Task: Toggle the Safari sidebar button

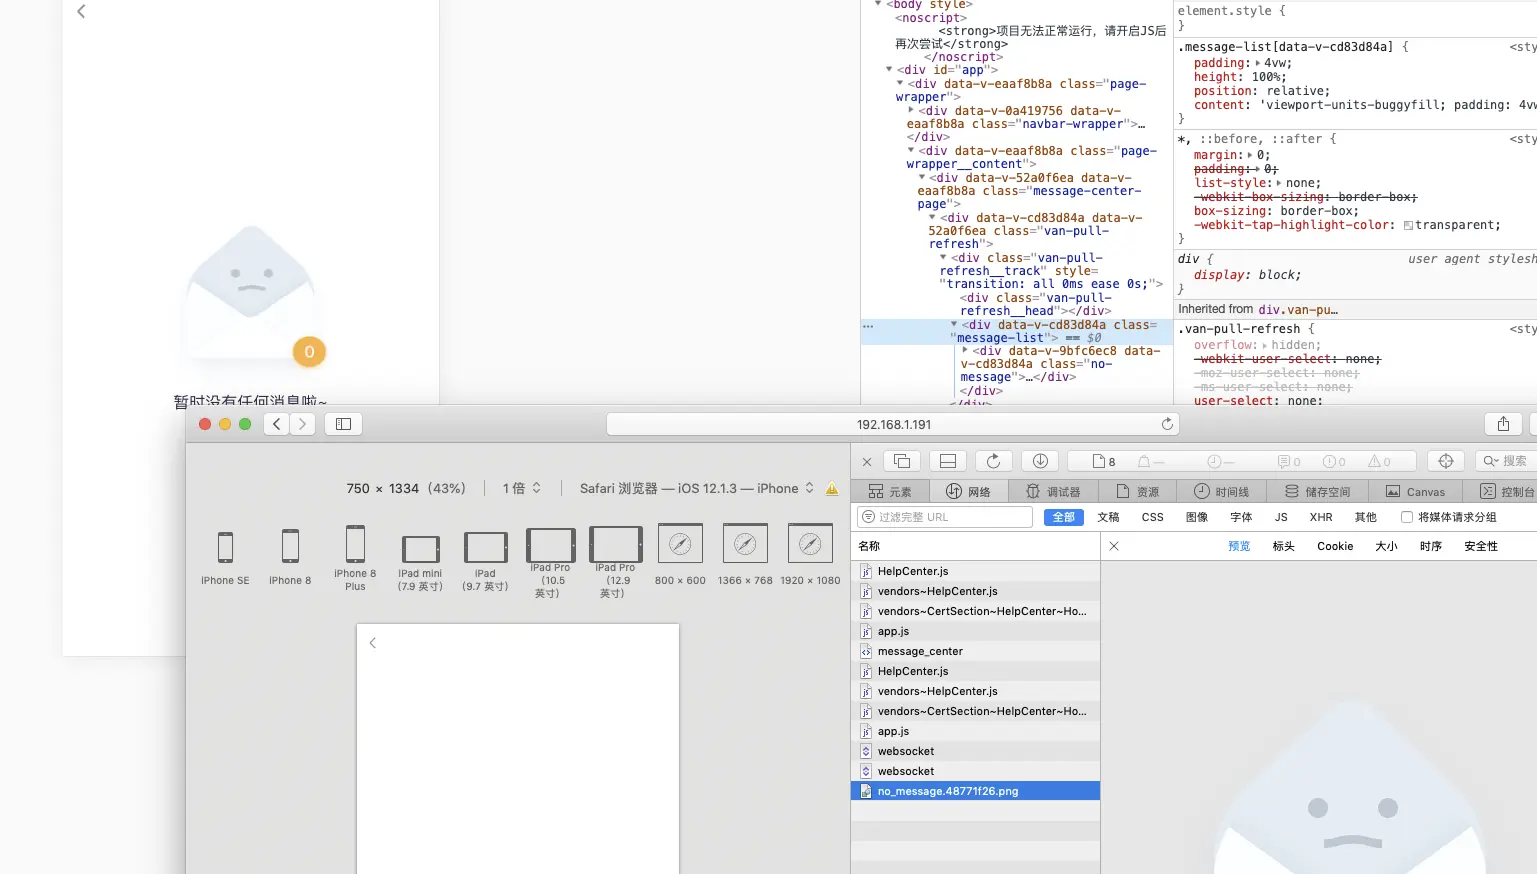Action: point(343,424)
